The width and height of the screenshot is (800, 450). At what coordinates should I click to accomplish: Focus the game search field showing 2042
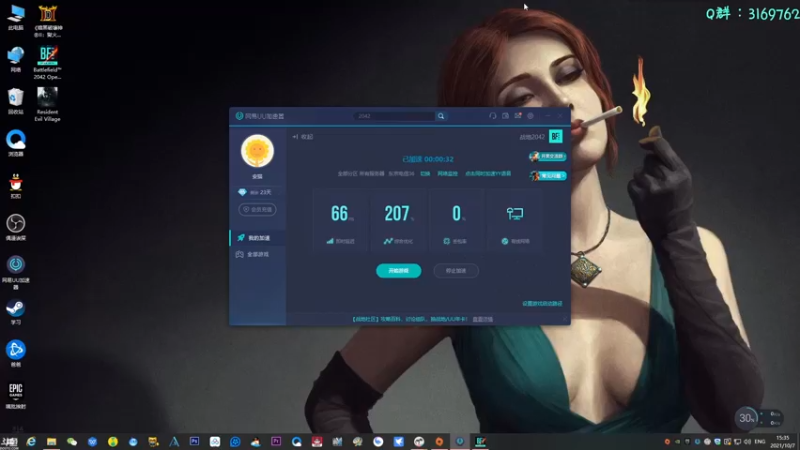coord(394,116)
